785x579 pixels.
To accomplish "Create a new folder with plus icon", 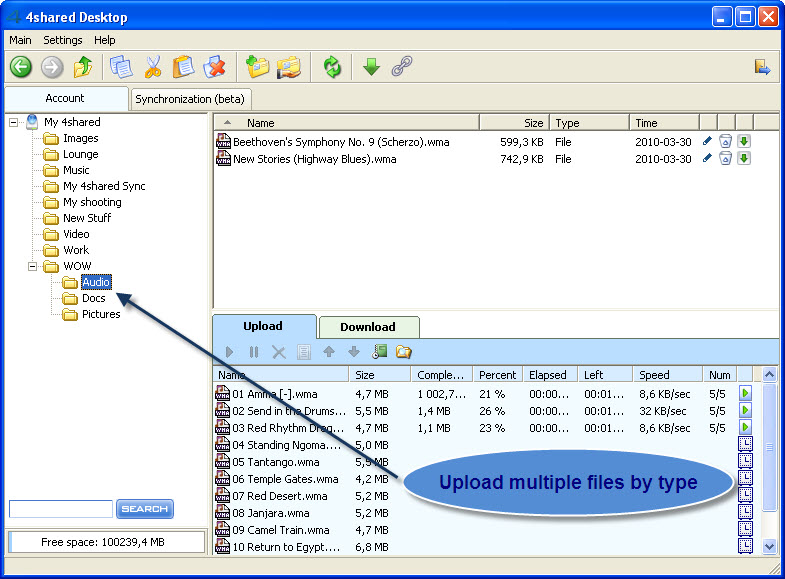I will click(x=258, y=67).
